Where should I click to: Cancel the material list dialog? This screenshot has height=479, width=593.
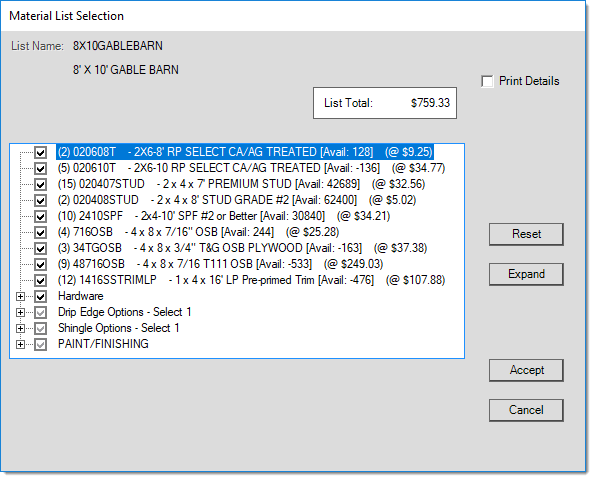coord(526,410)
